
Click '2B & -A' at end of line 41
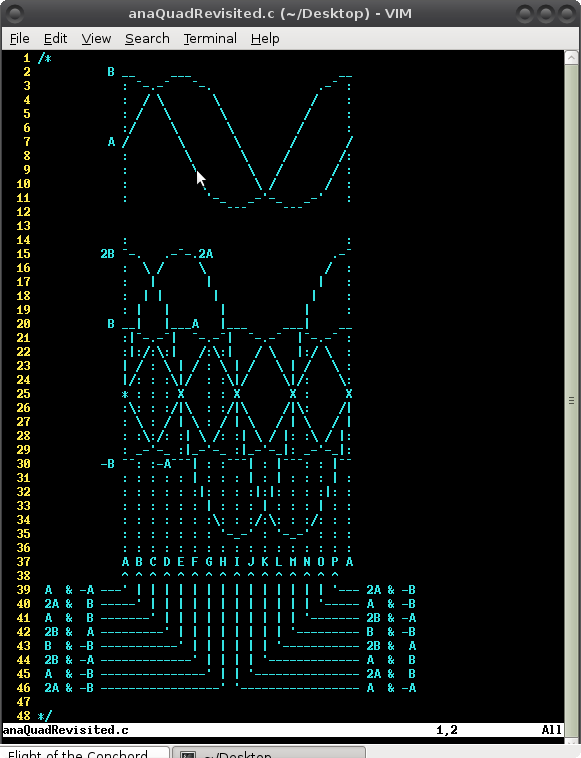coord(391,618)
